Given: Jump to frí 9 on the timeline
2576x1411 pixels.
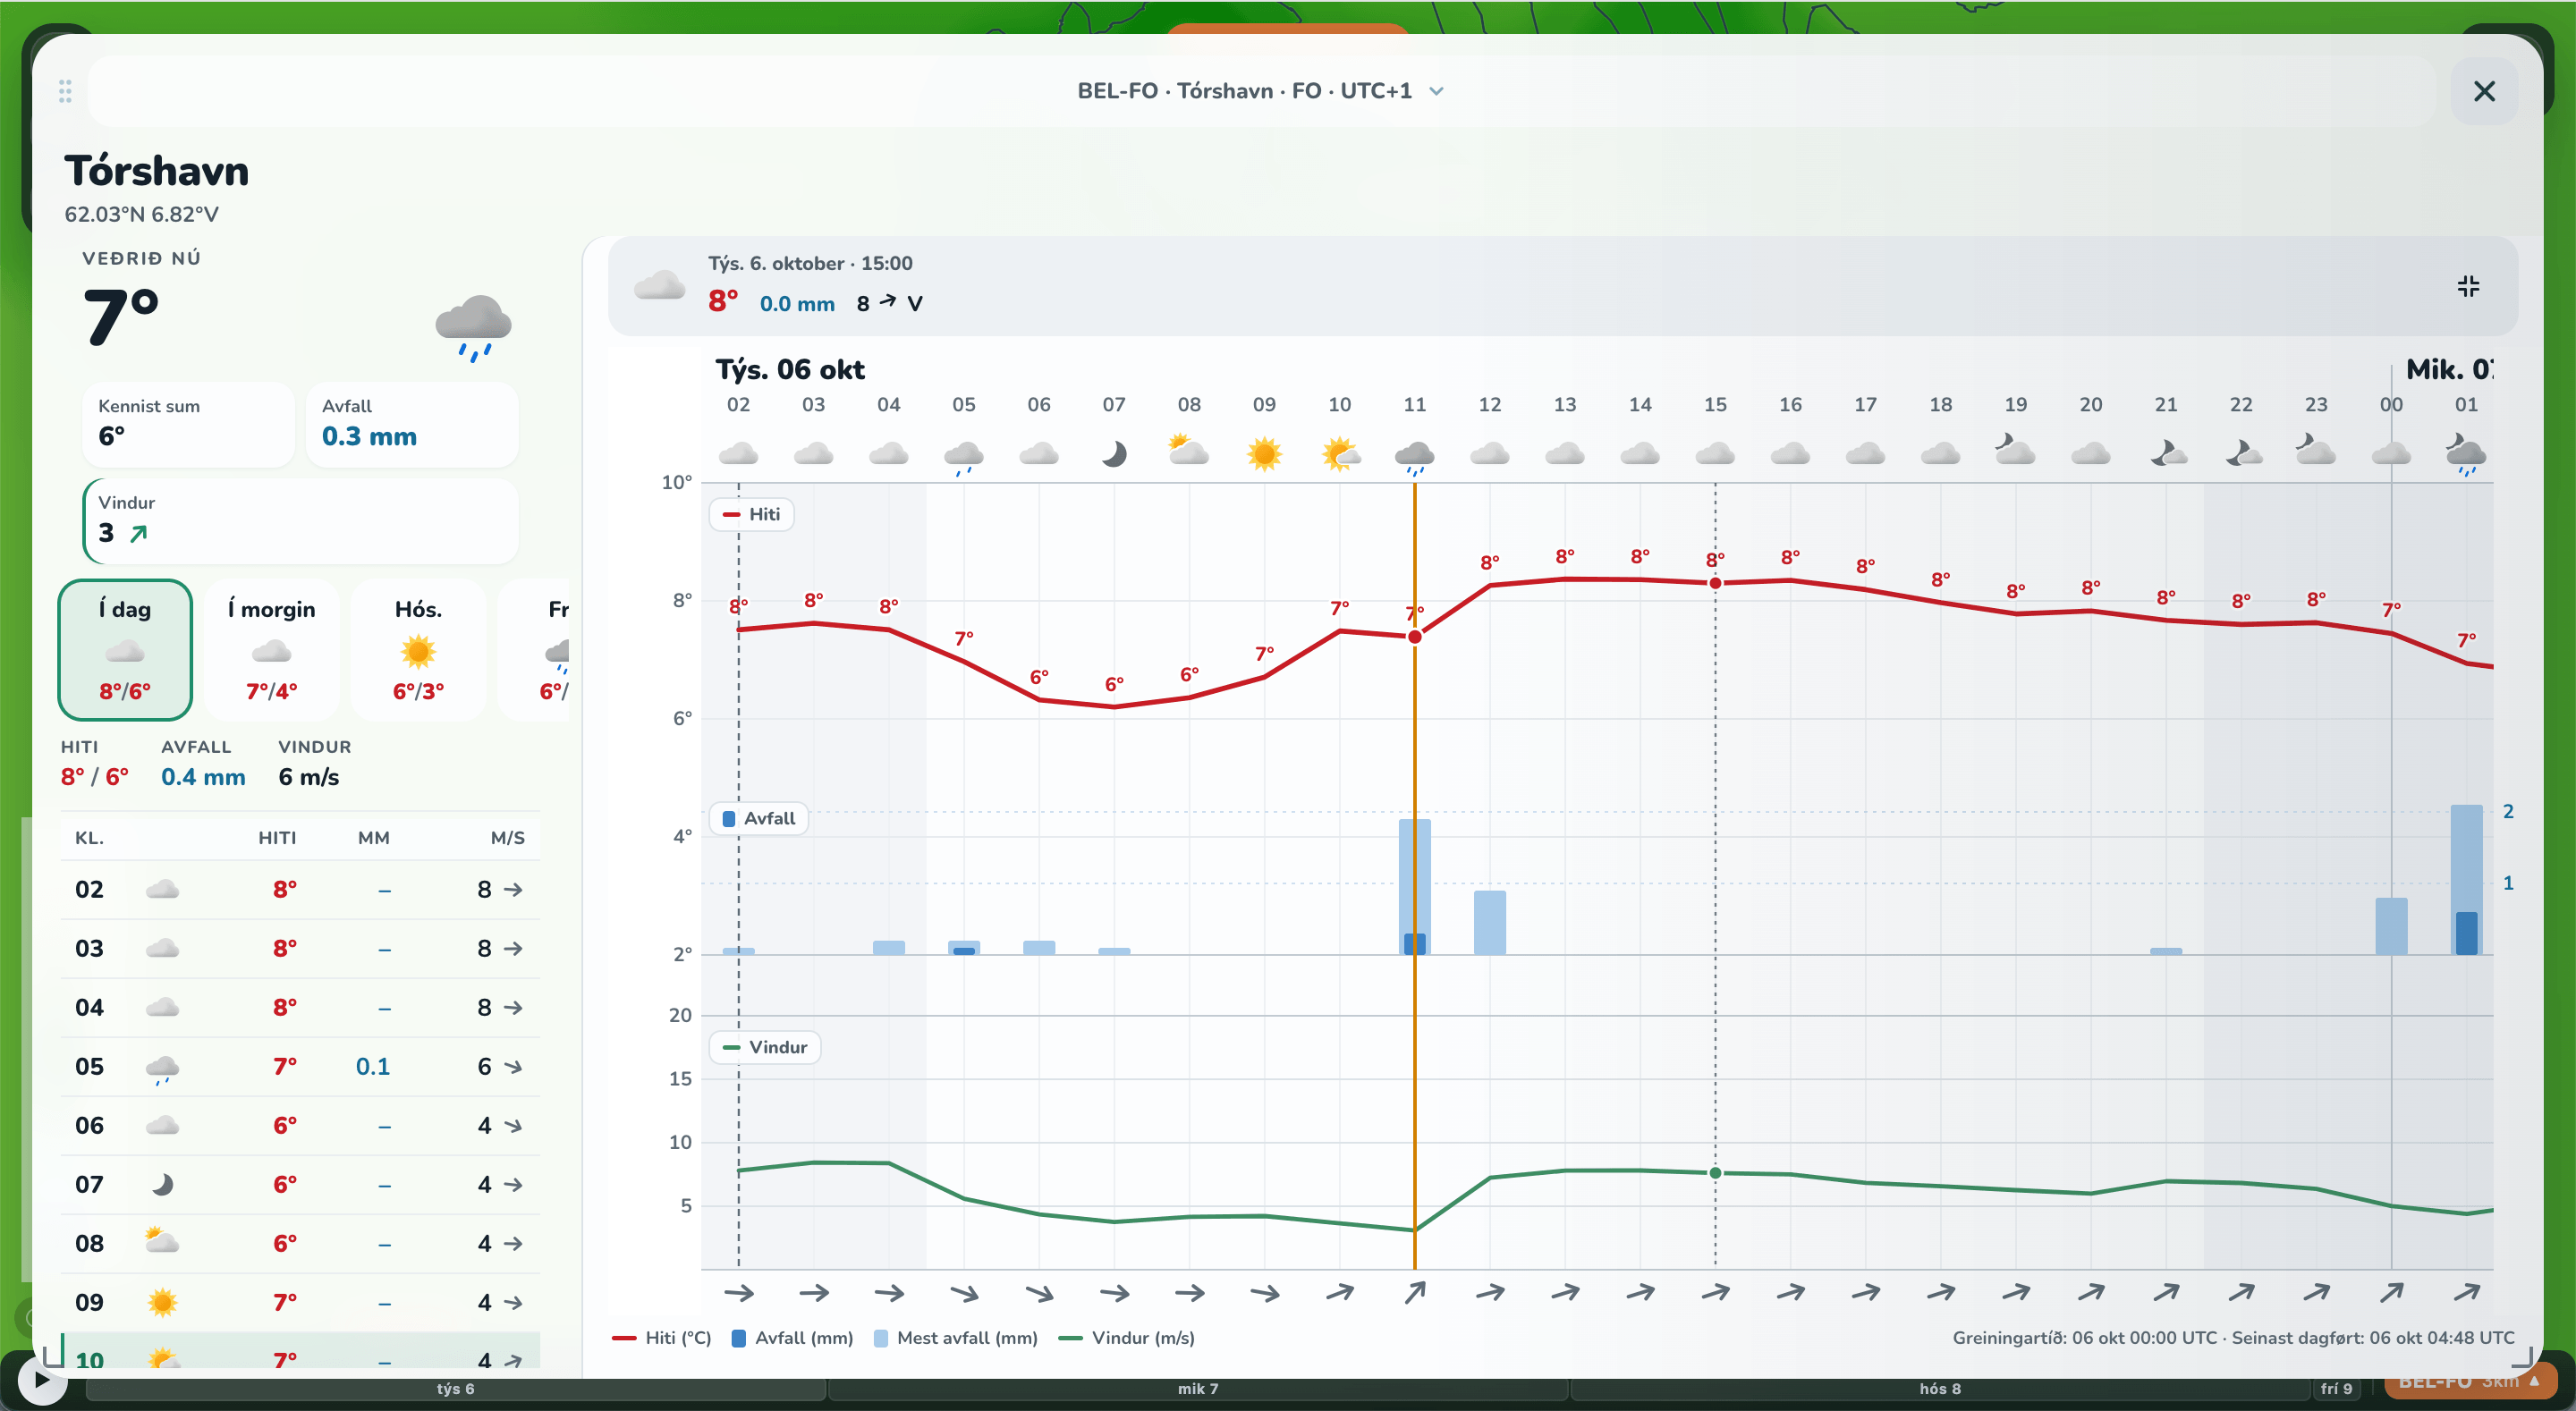Looking at the screenshot, I should tap(2337, 1389).
